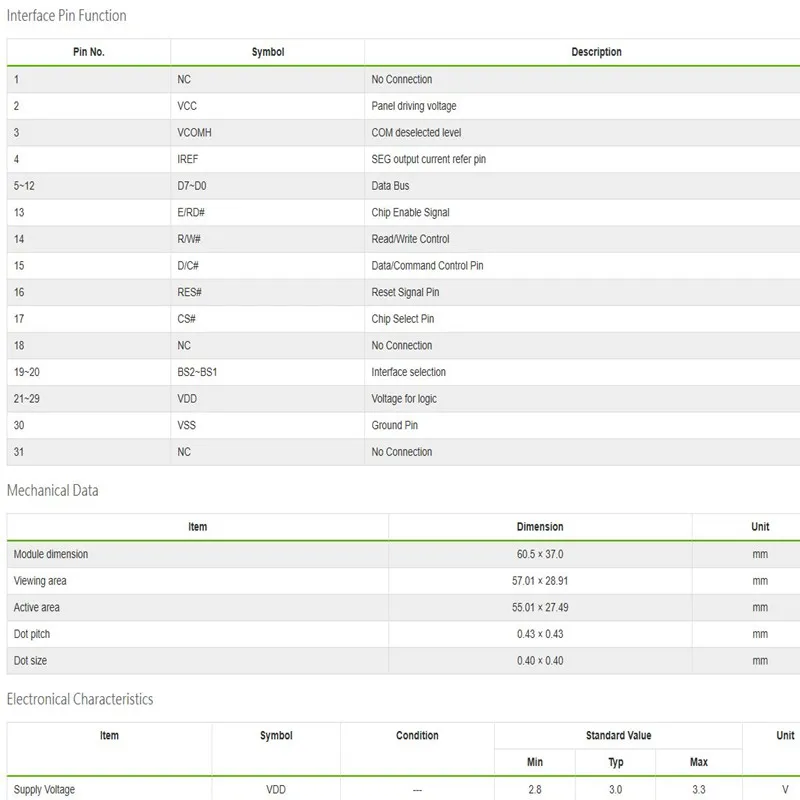Viewport: 800px width, 800px height.
Task: Click the Voltage for logic description
Action: pyautogui.click(x=404, y=399)
